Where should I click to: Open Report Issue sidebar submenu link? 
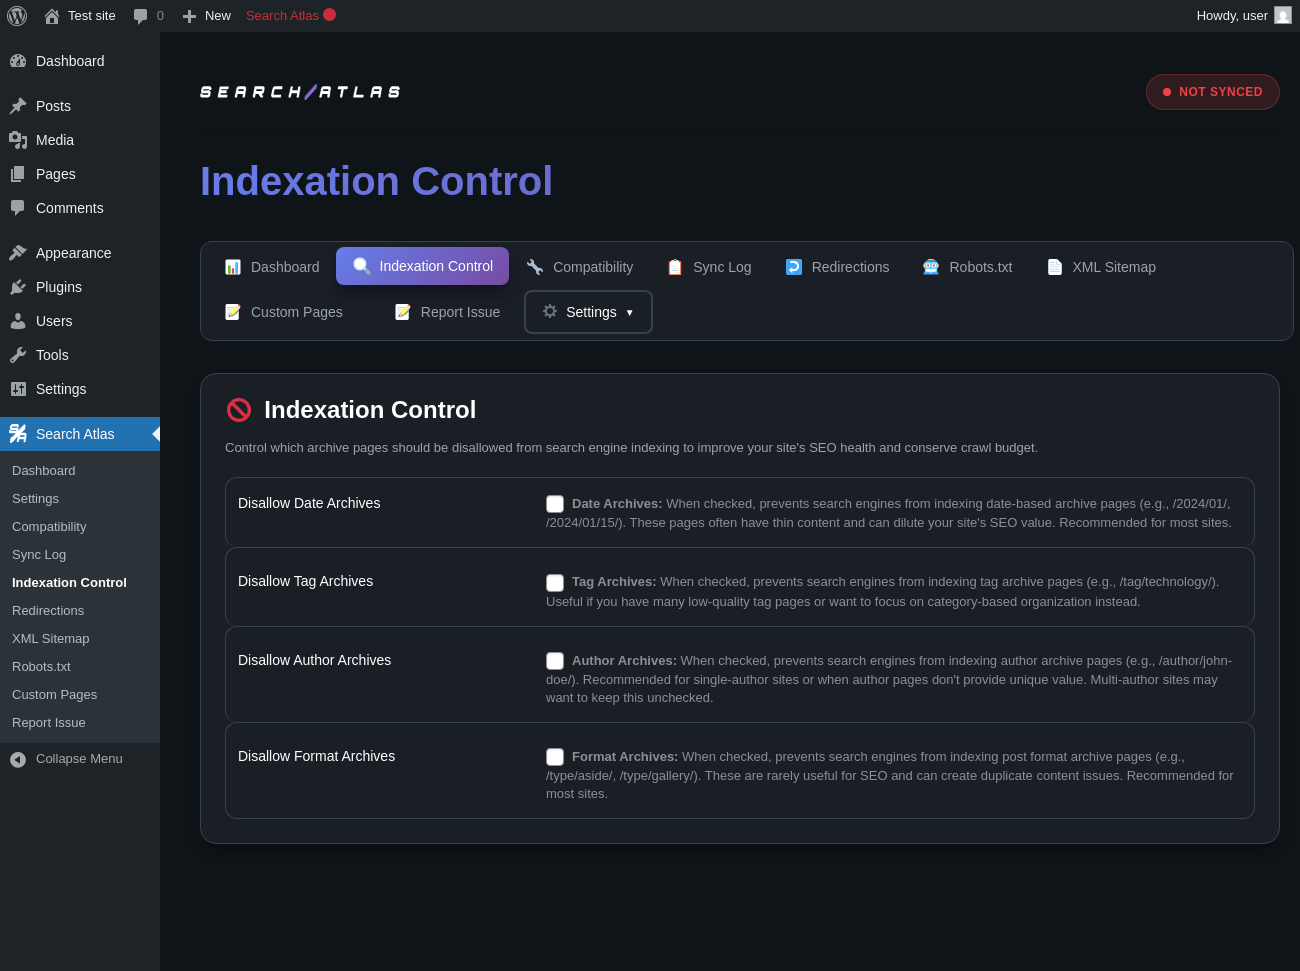49,723
